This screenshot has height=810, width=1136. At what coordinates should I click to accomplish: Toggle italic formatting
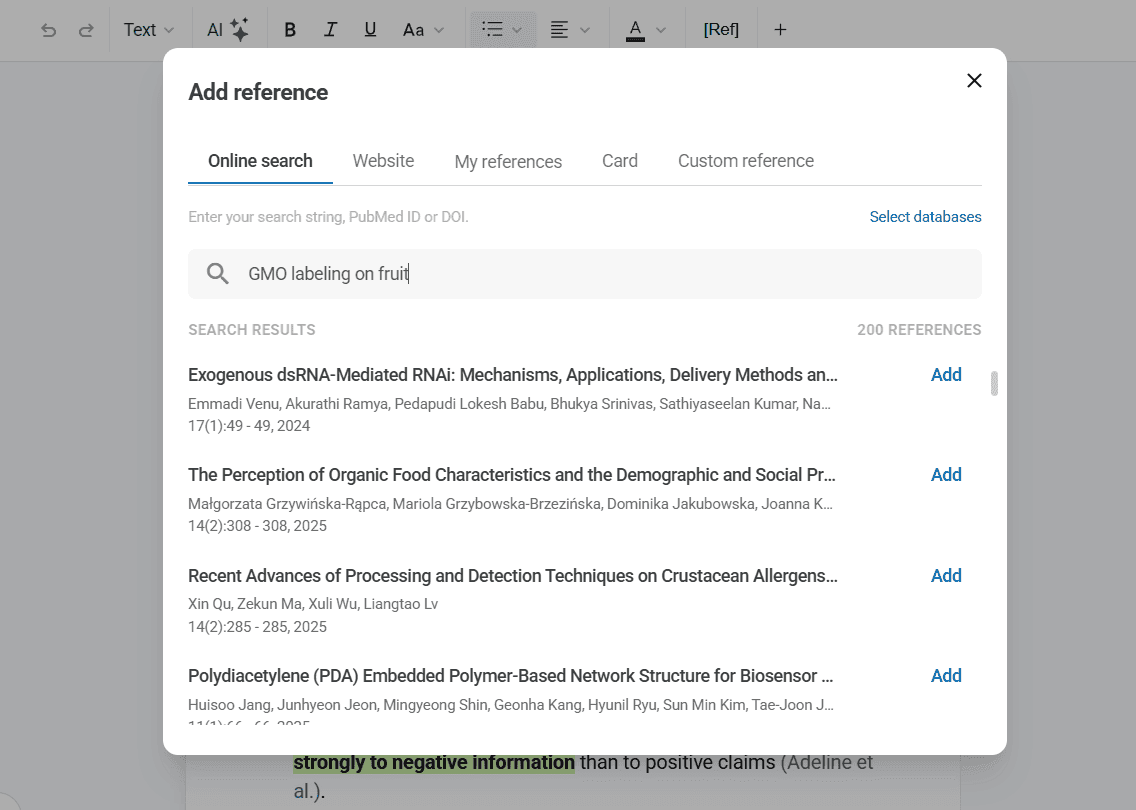pyautogui.click(x=331, y=30)
